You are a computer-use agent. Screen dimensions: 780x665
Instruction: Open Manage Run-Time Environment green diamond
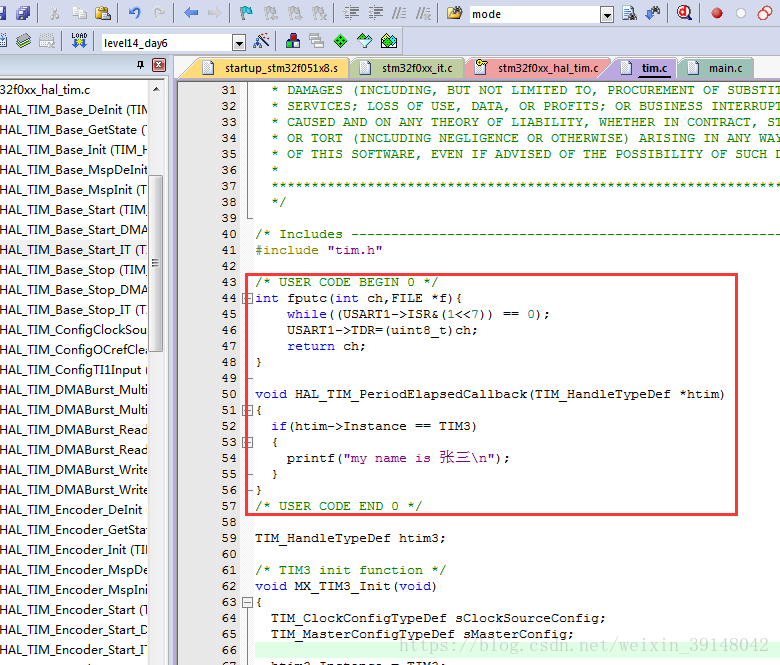341,41
